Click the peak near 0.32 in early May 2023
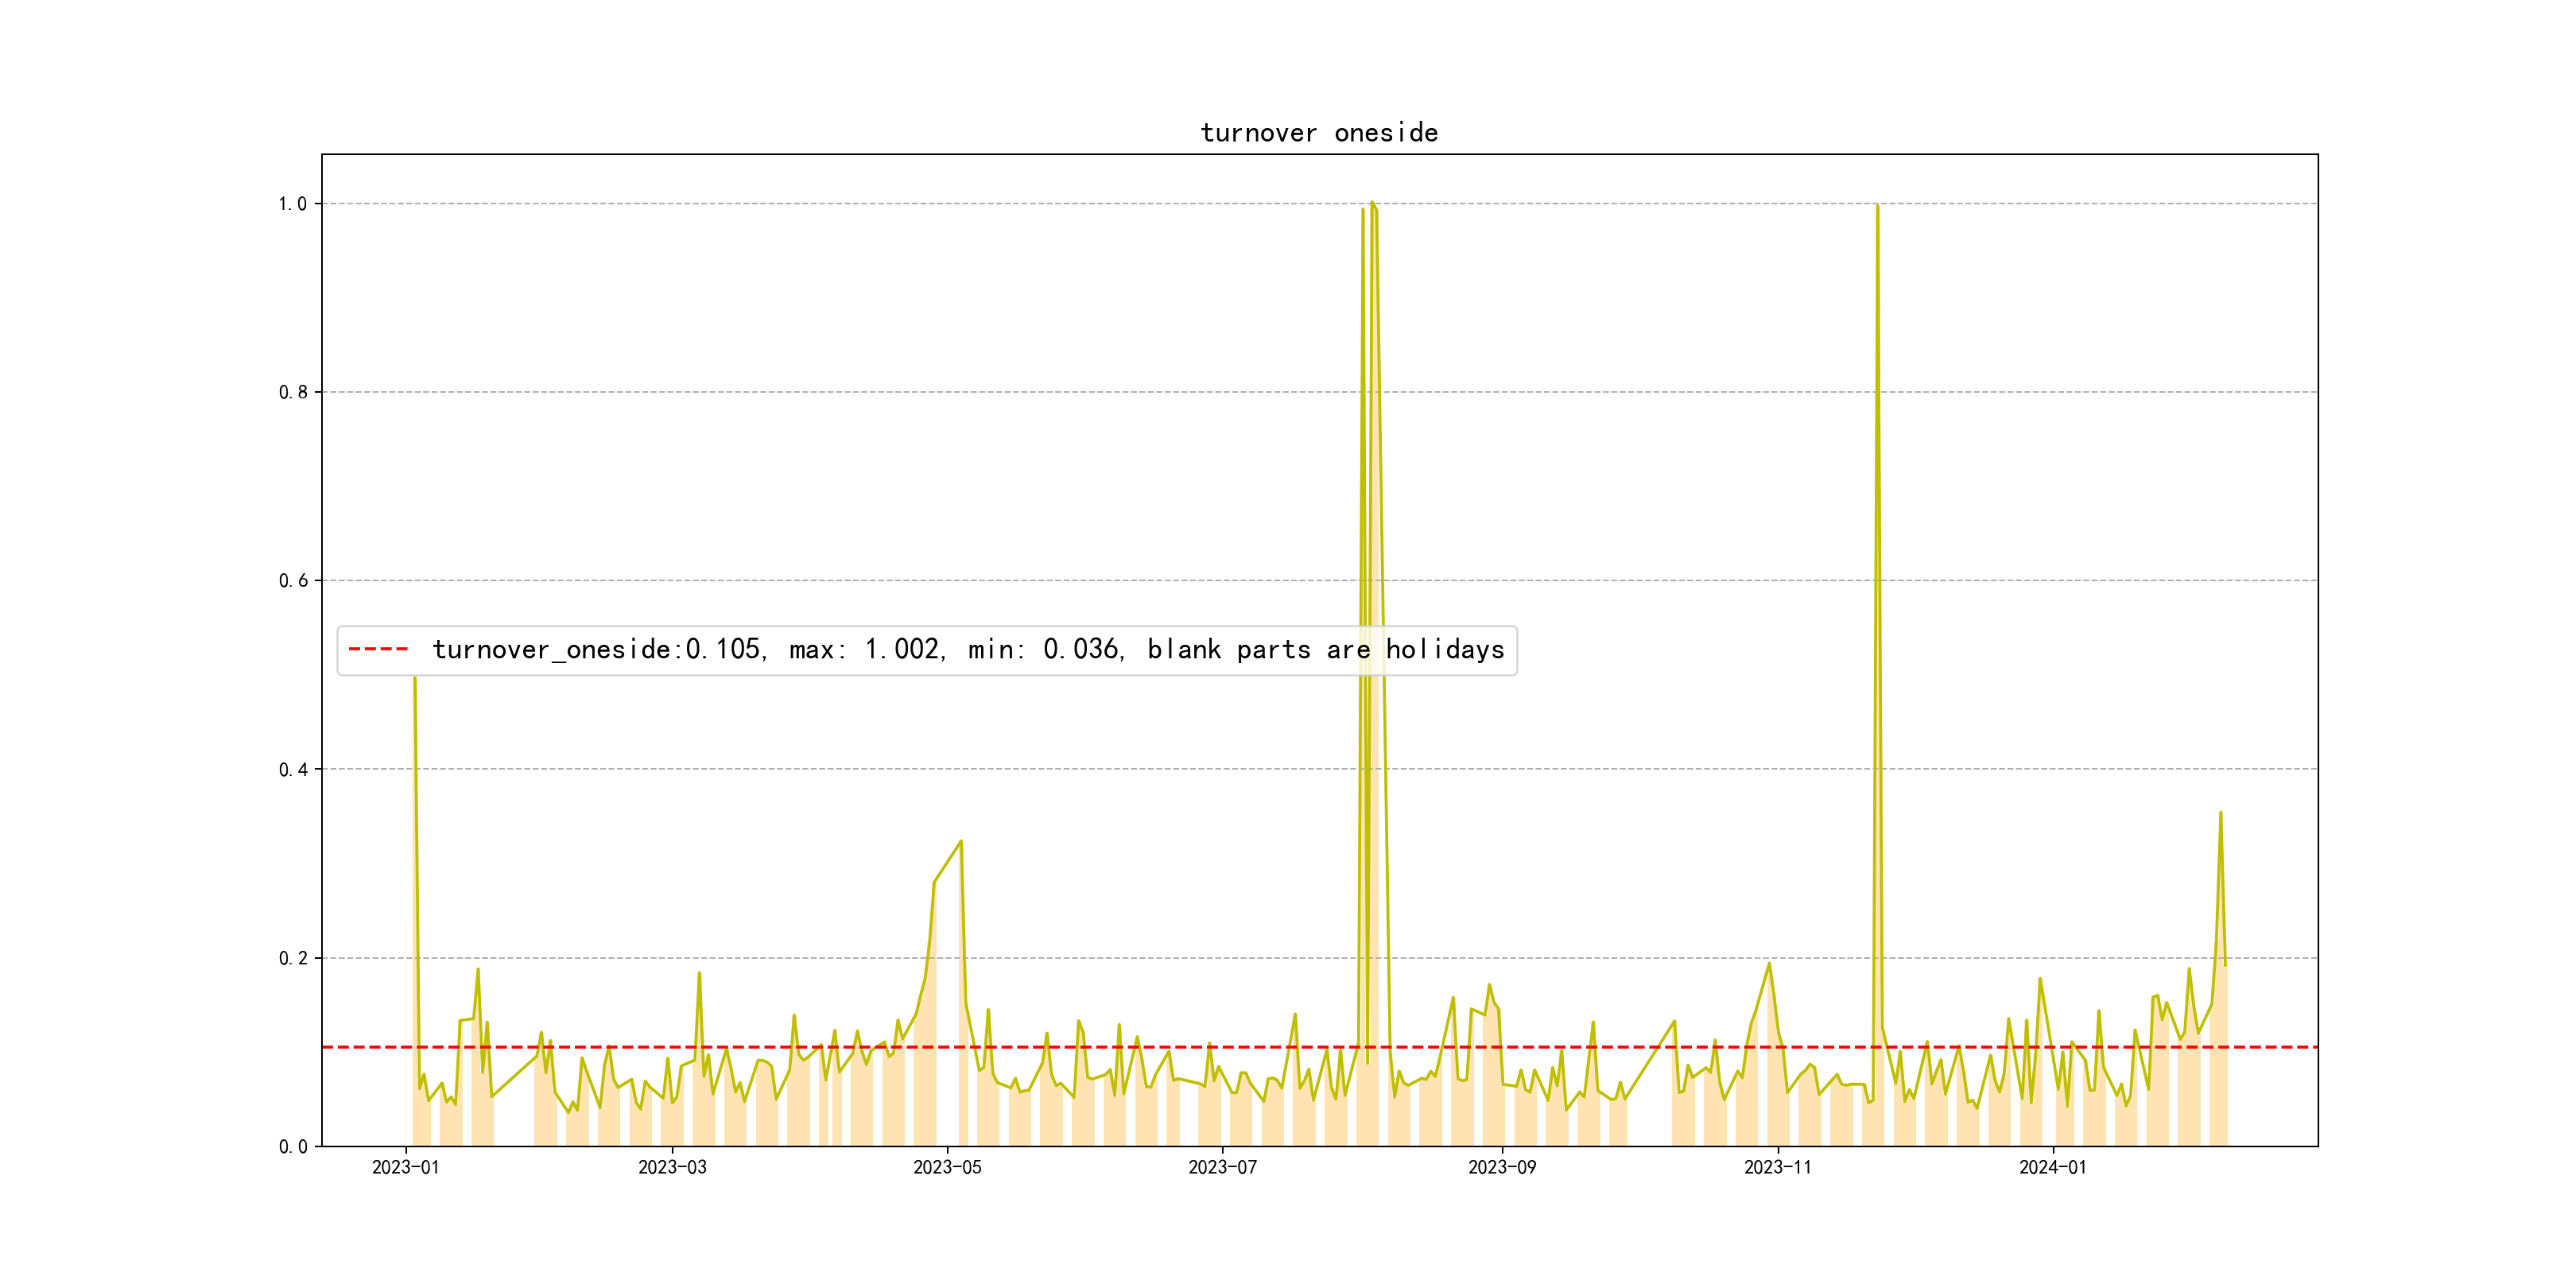The height and width of the screenshot is (1288, 2576). [961, 841]
